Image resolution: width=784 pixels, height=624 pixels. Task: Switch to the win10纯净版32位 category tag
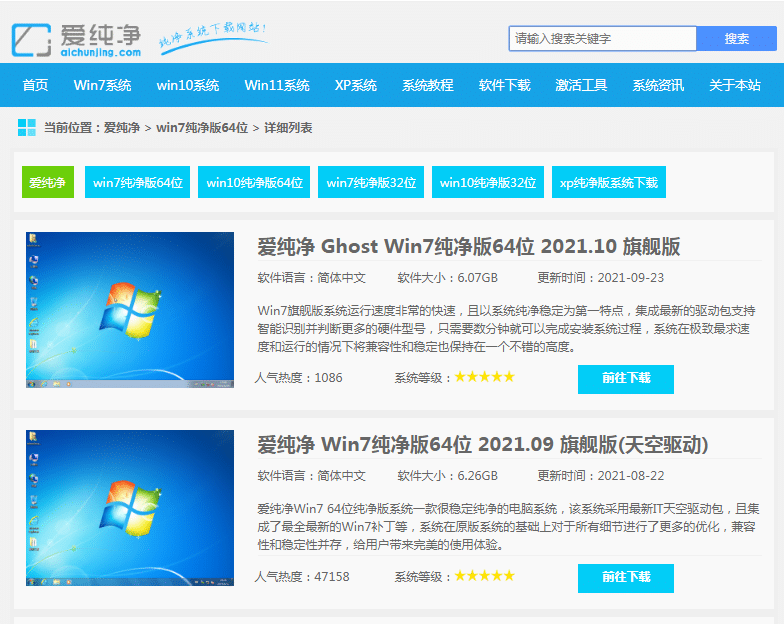coord(488,182)
